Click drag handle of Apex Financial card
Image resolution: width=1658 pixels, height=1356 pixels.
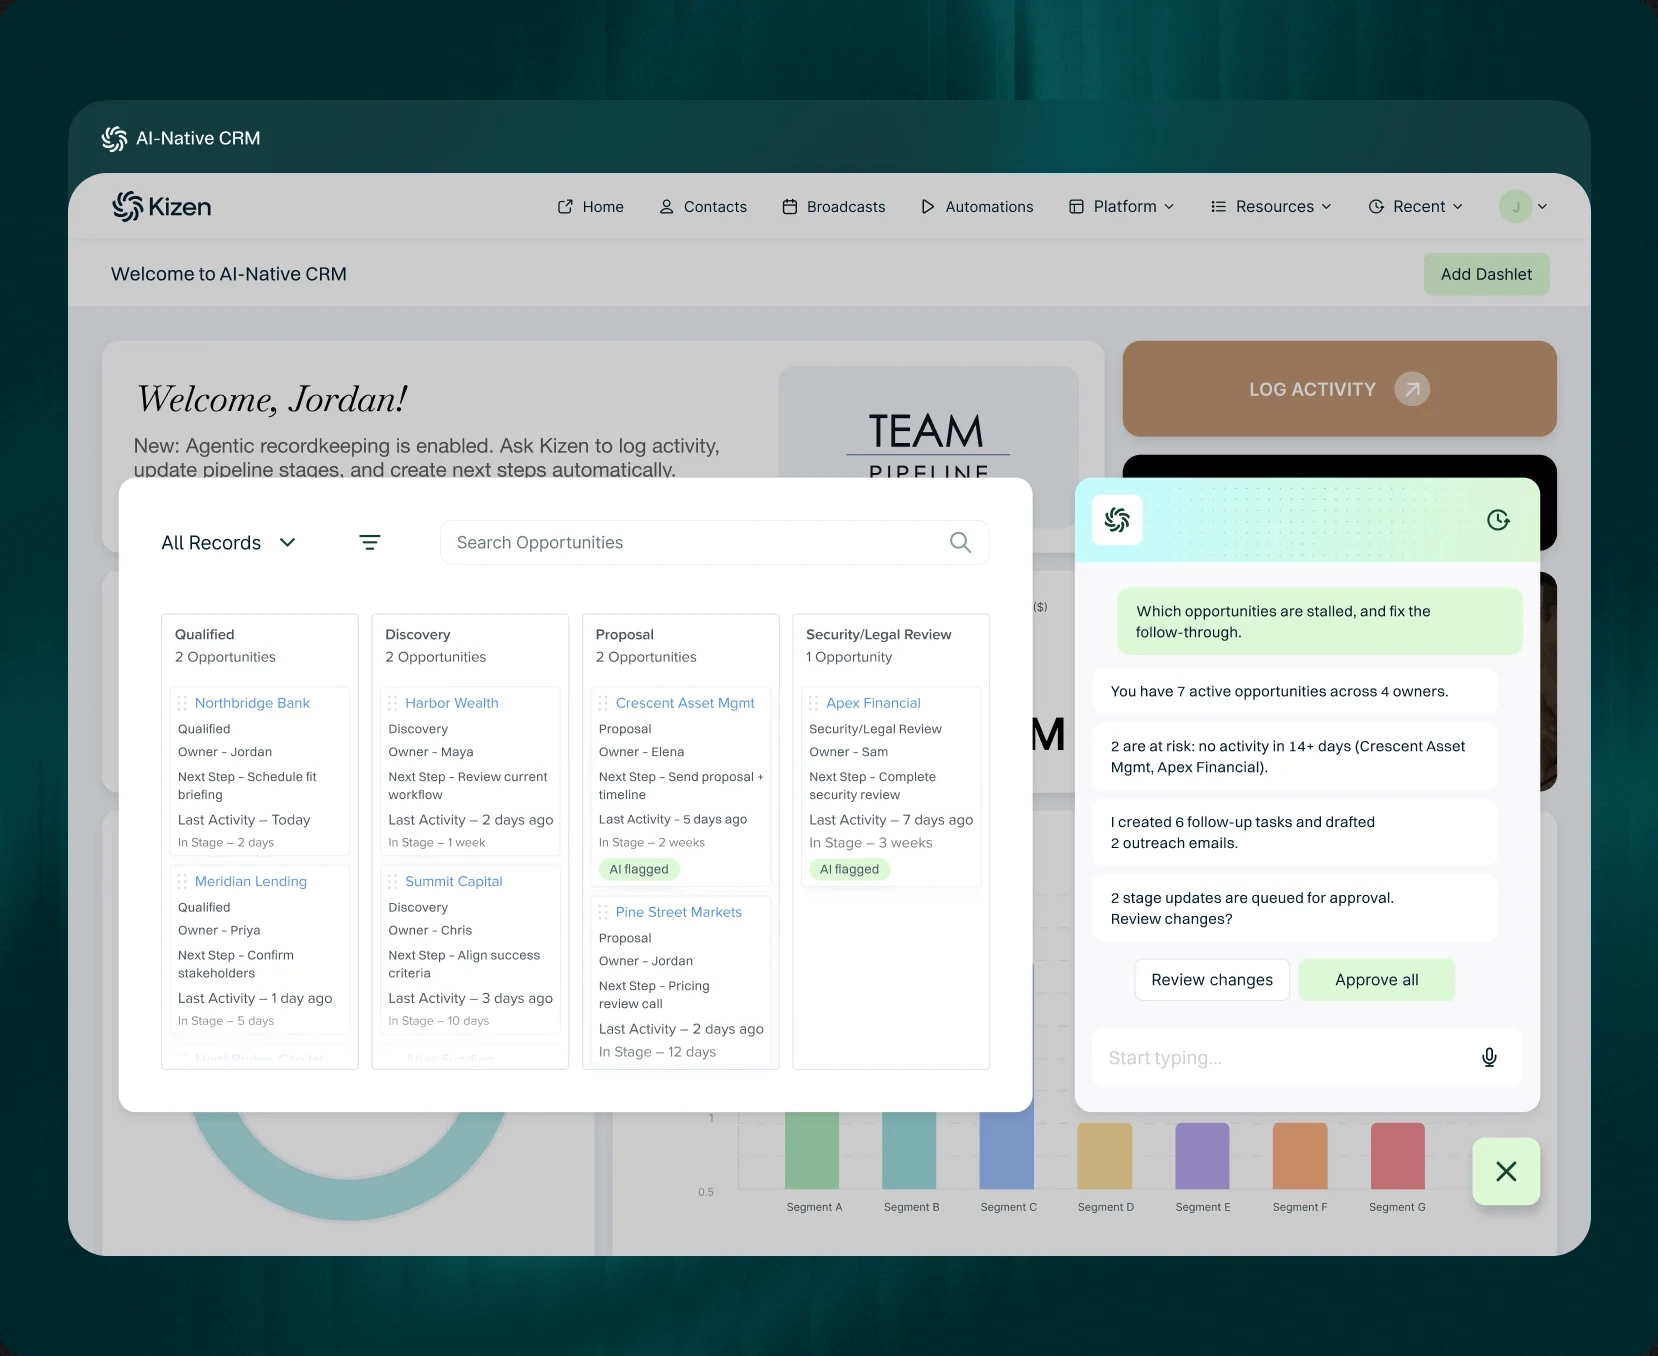[x=814, y=703]
